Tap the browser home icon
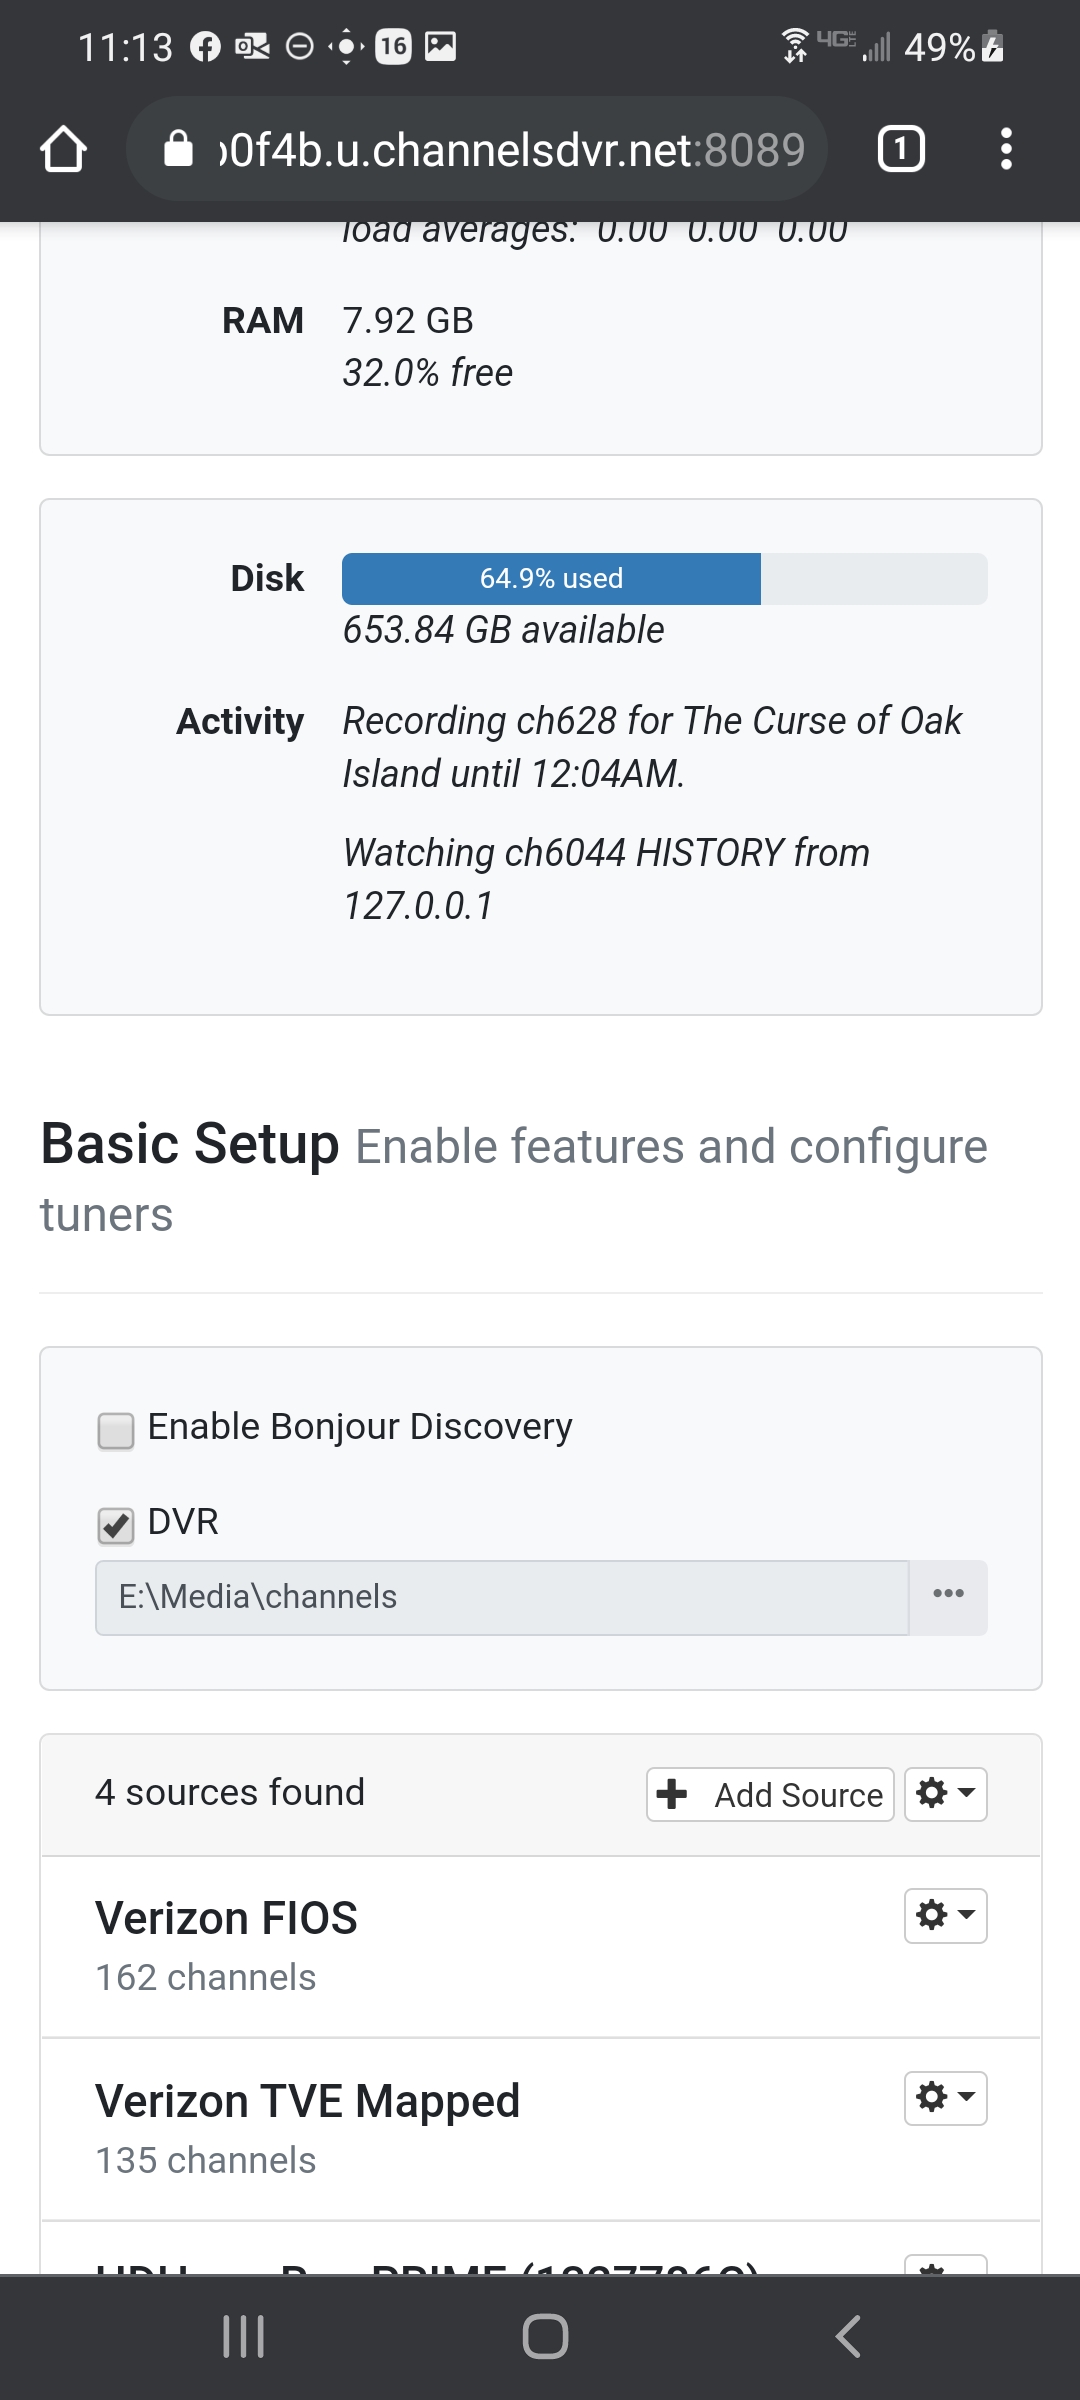1080x2400 pixels. [64, 150]
